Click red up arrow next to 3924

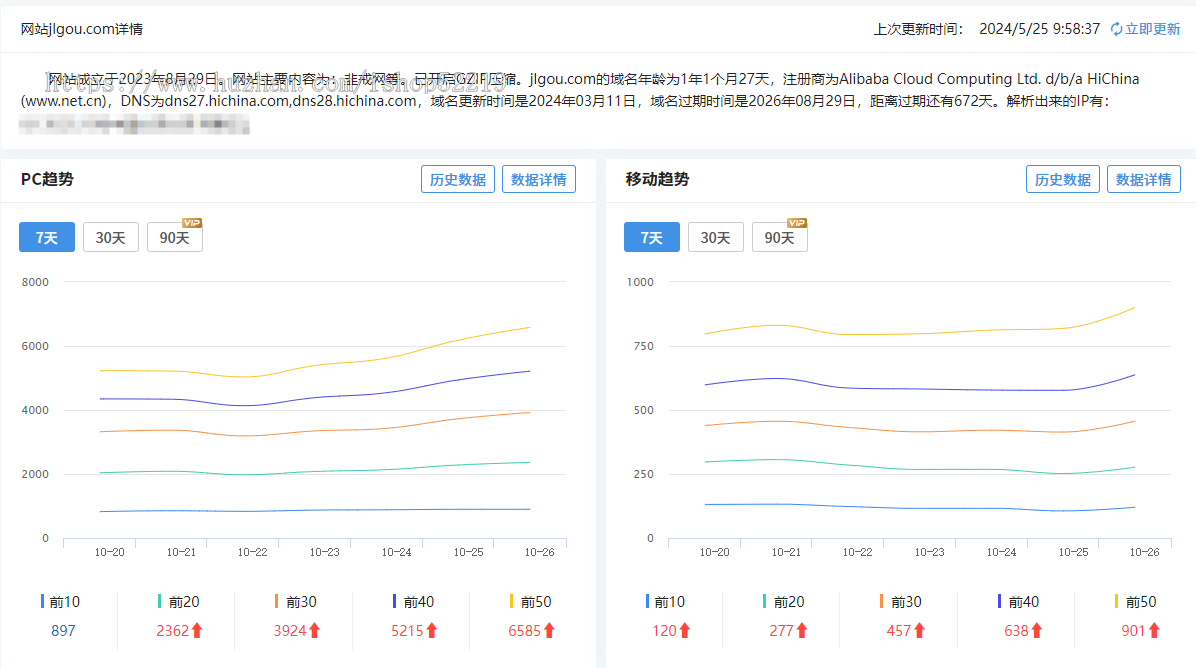coord(314,631)
